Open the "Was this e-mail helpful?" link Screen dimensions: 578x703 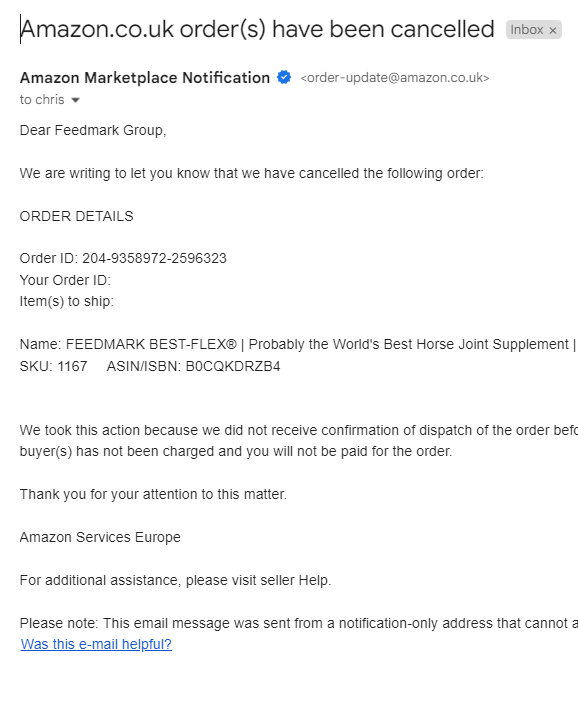96,644
